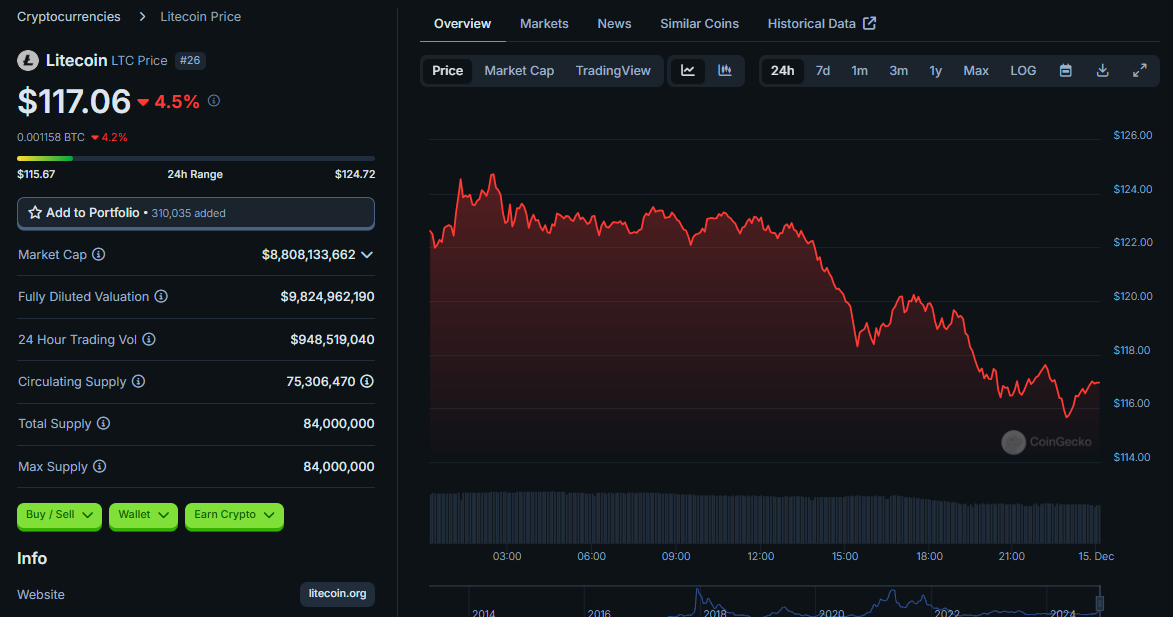Open the Similar Coins tab
Image resolution: width=1173 pixels, height=617 pixels.
click(x=699, y=23)
